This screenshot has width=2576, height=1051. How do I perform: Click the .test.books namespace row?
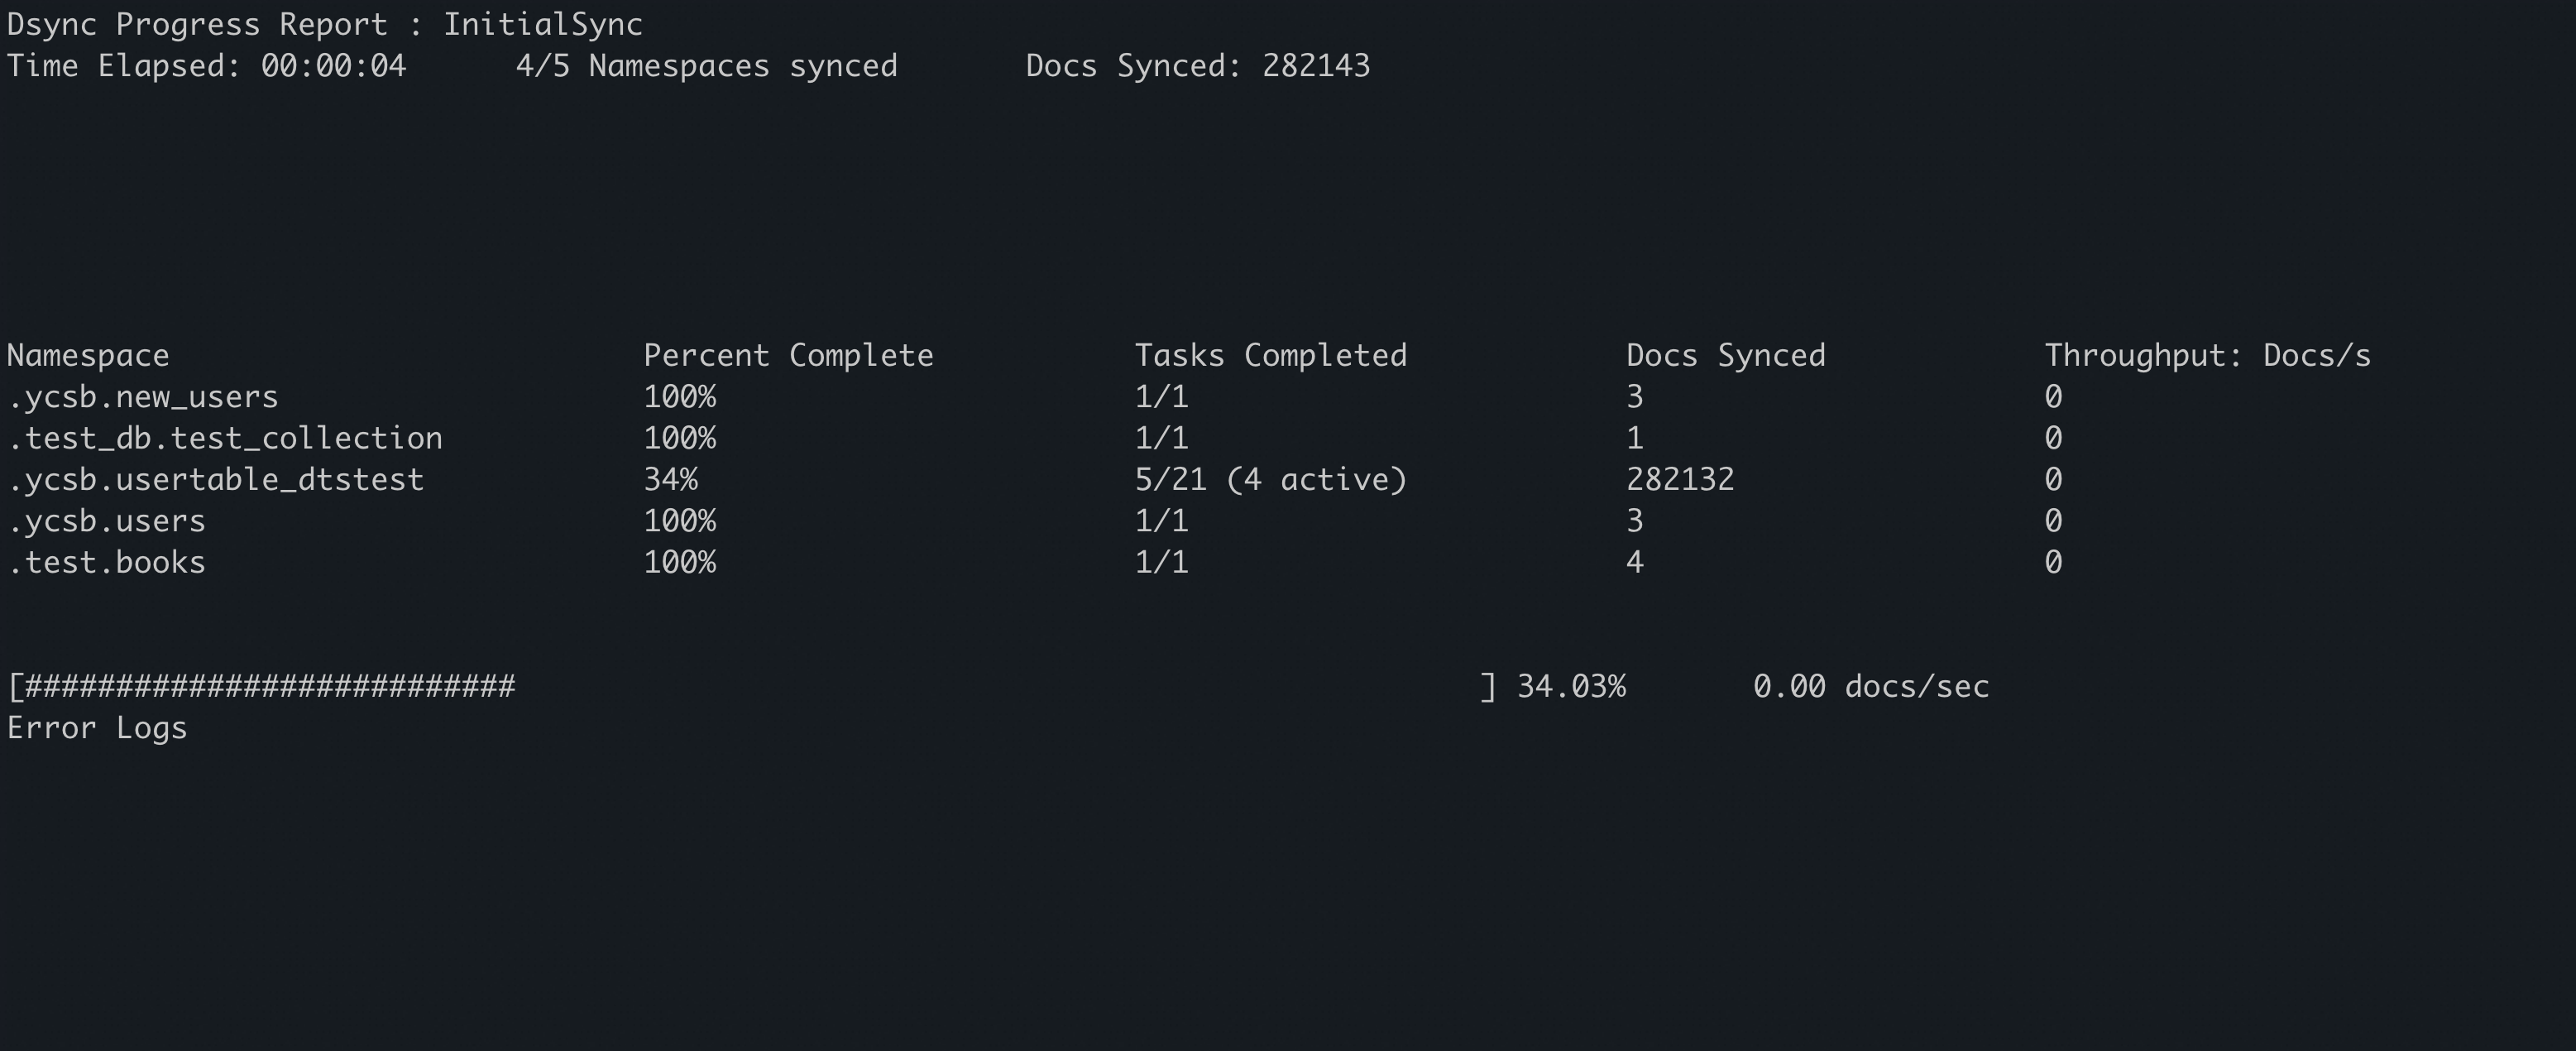[x=106, y=562]
